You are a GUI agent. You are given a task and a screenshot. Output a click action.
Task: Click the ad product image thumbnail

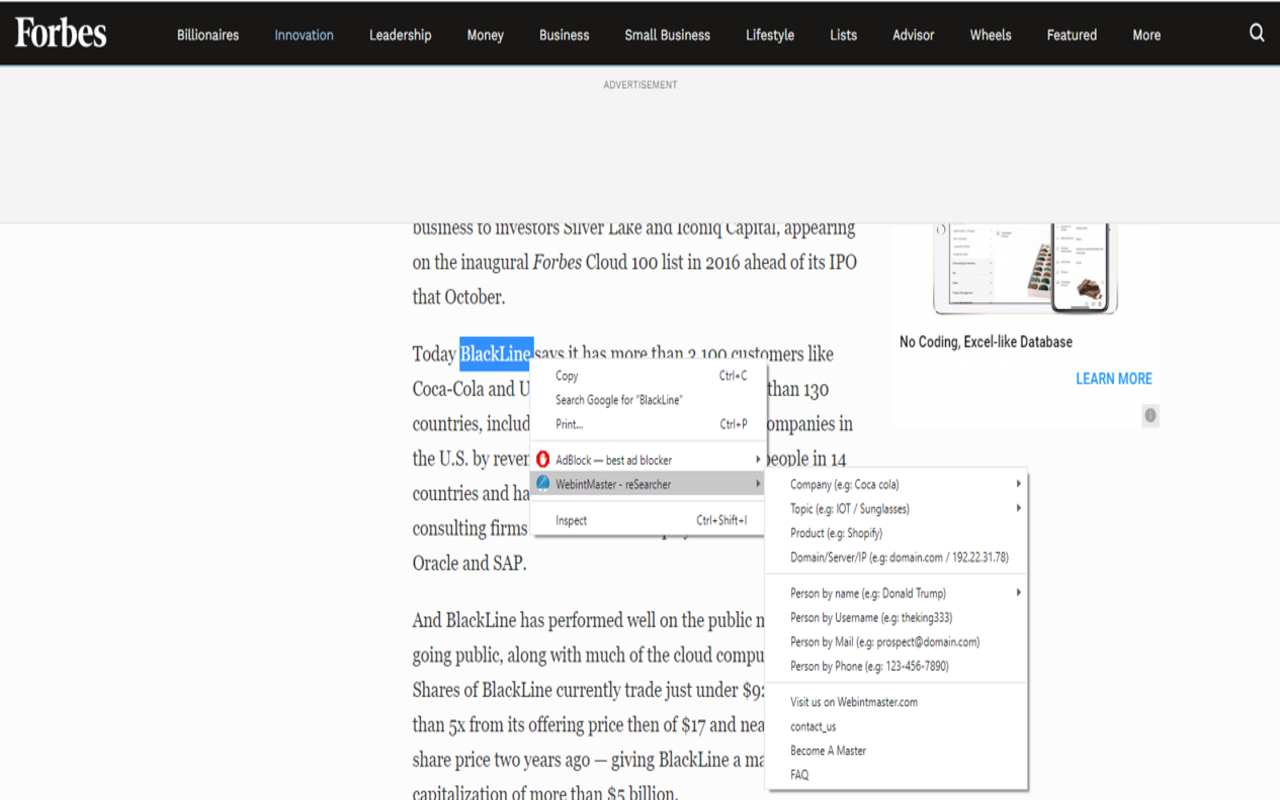[1025, 268]
